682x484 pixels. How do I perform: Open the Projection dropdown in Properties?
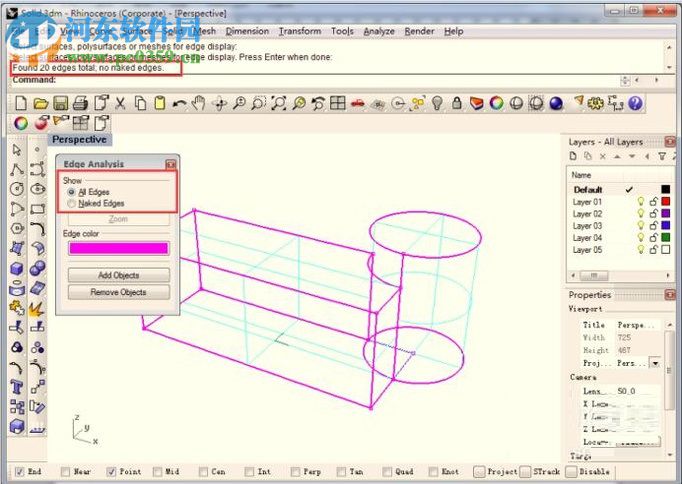655,363
